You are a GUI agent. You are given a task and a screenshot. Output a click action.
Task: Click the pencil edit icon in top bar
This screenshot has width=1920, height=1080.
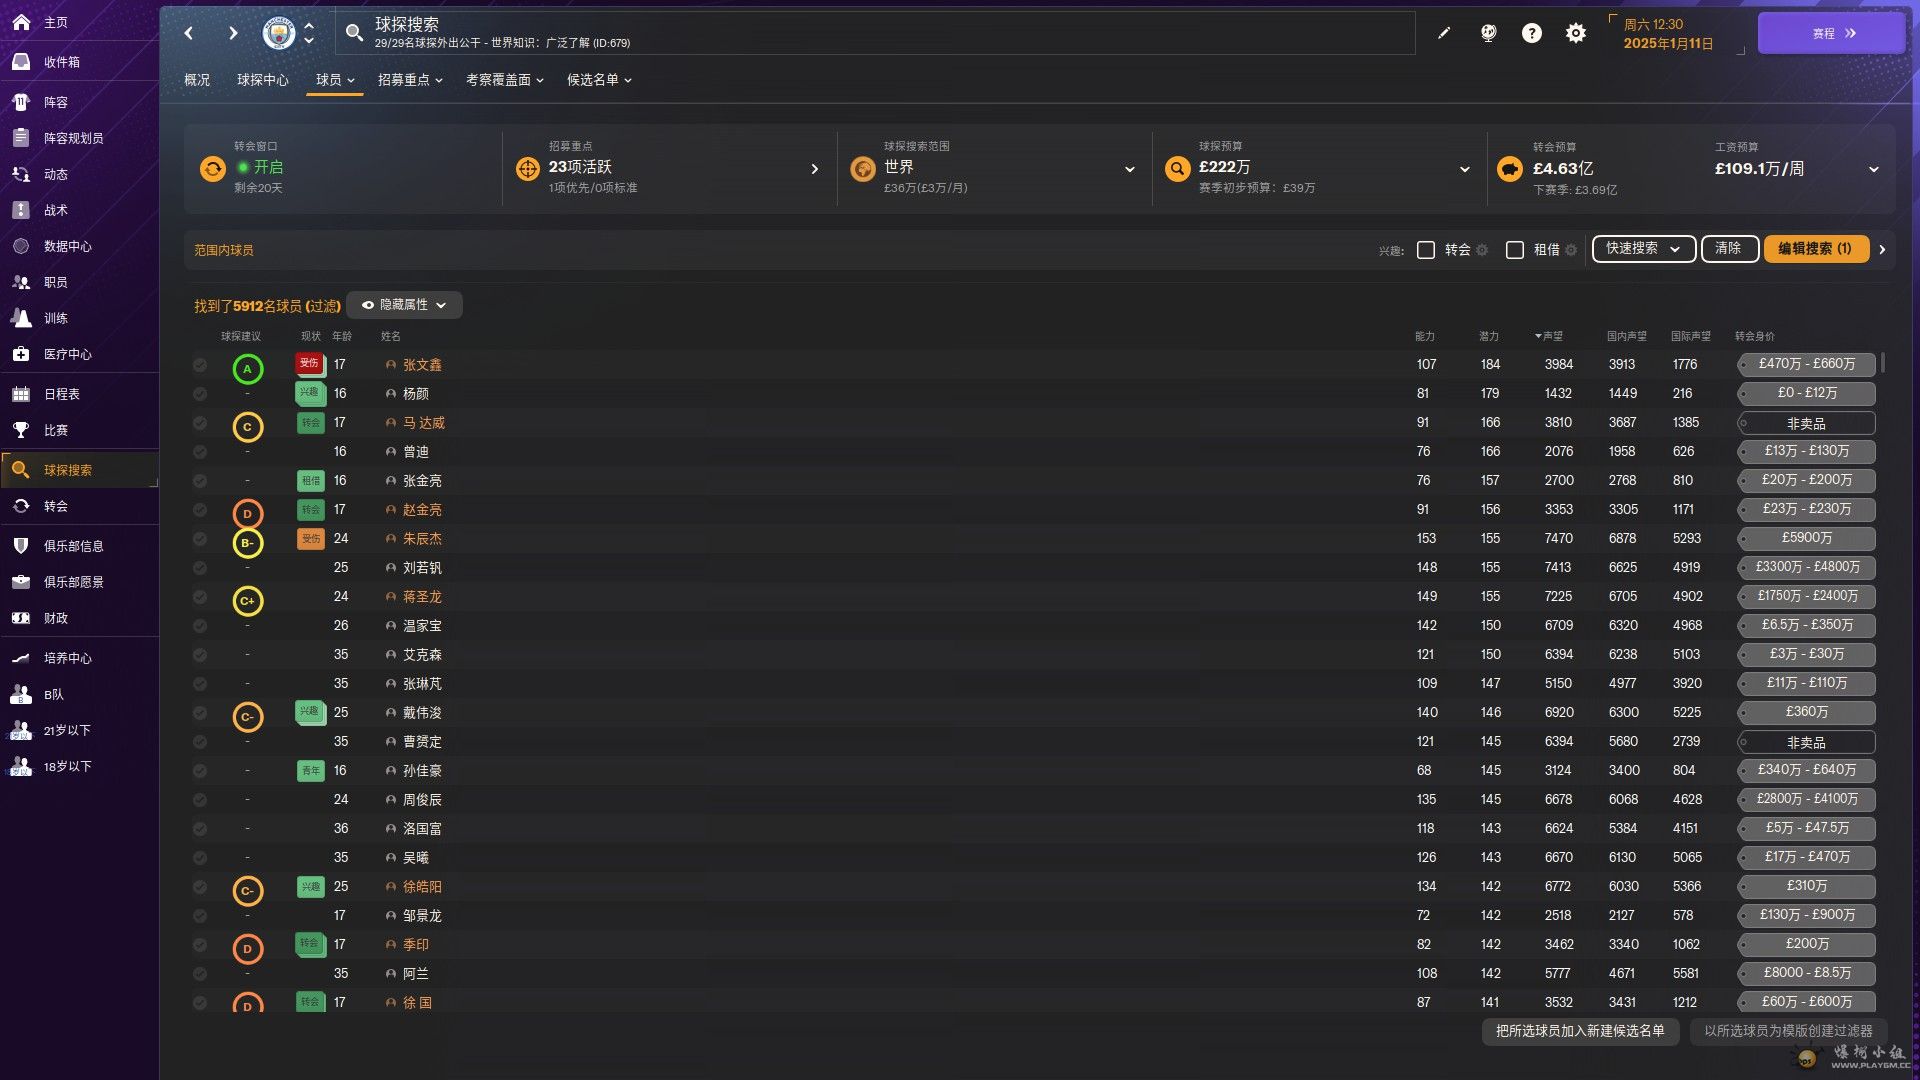(x=1444, y=33)
